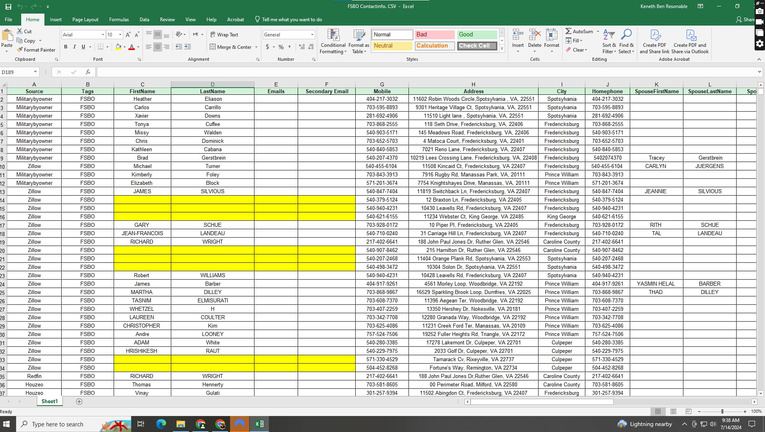Viewport: 765px width, 432px height.
Task: Open Conditional Formatting menu
Action: point(333,41)
